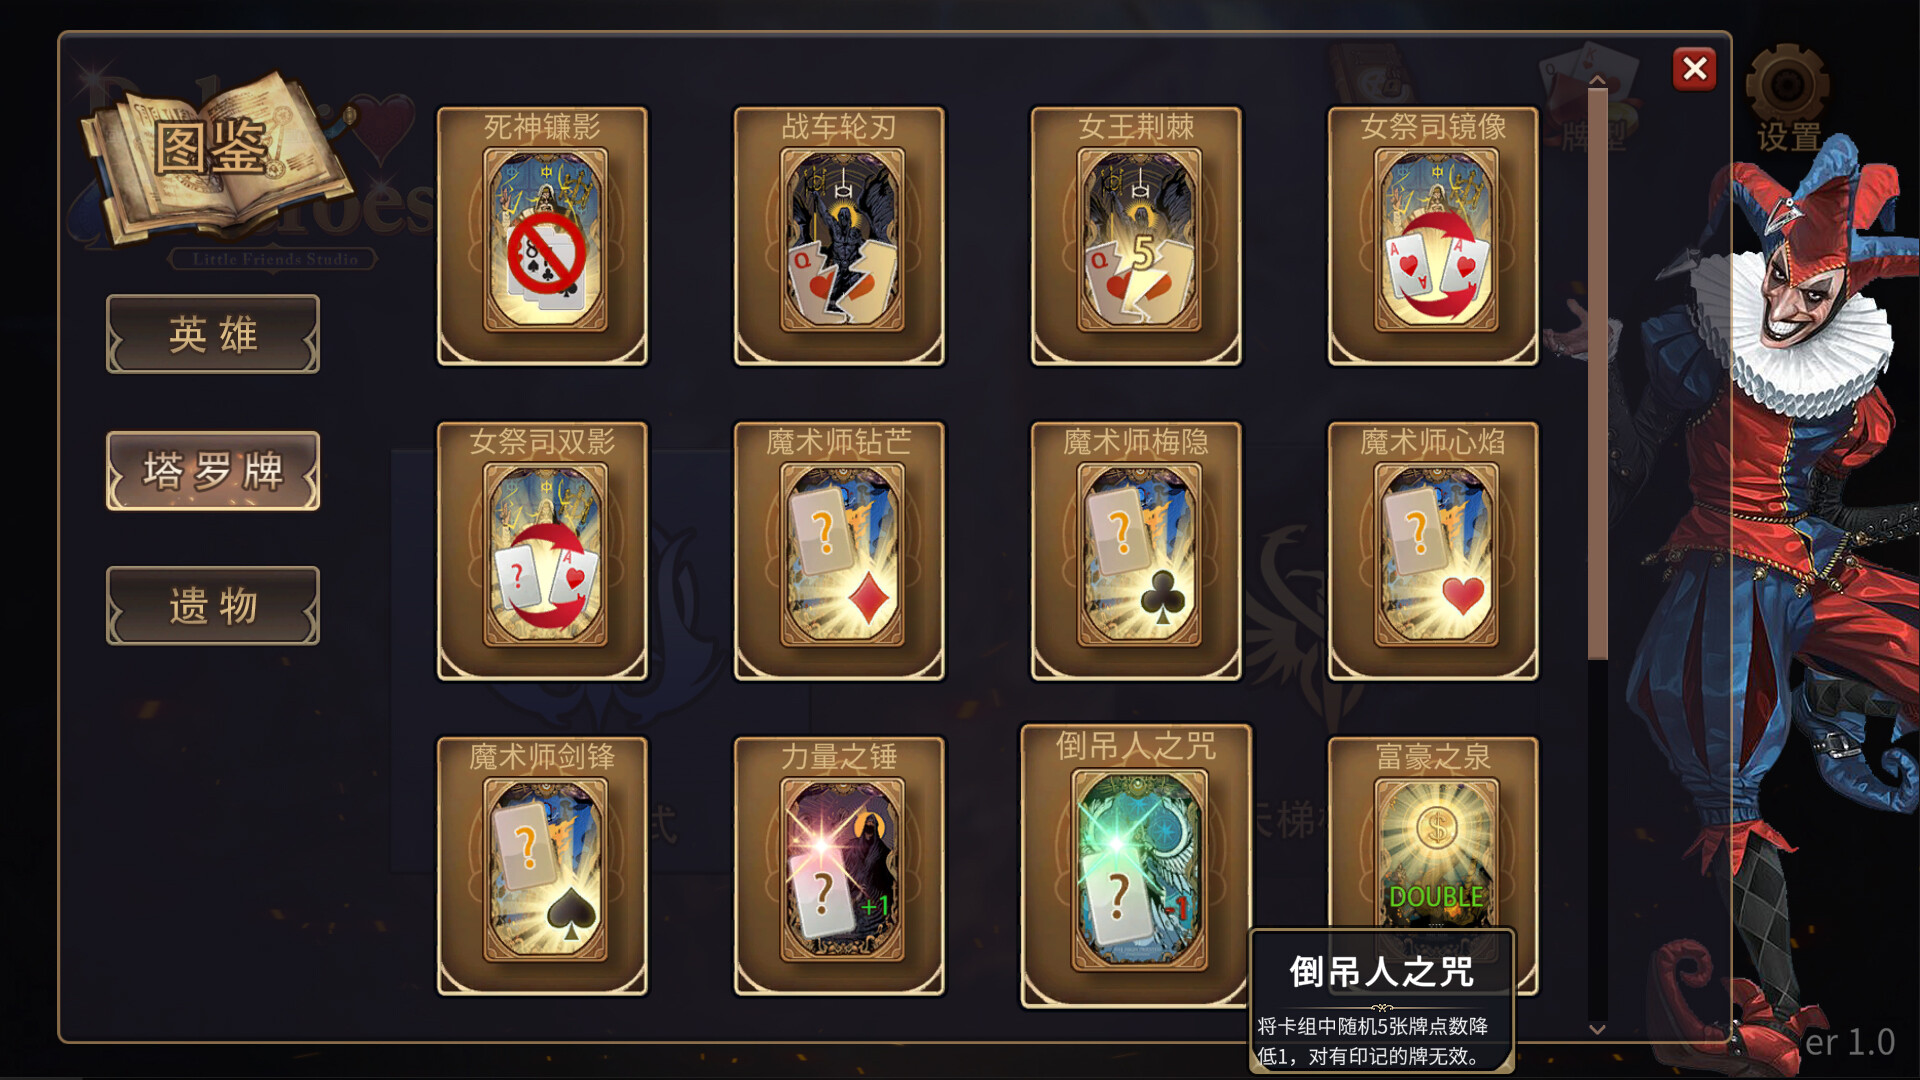Click the card list scrollbar thumb
The width and height of the screenshot is (1920, 1080).
pyautogui.click(x=1597, y=374)
